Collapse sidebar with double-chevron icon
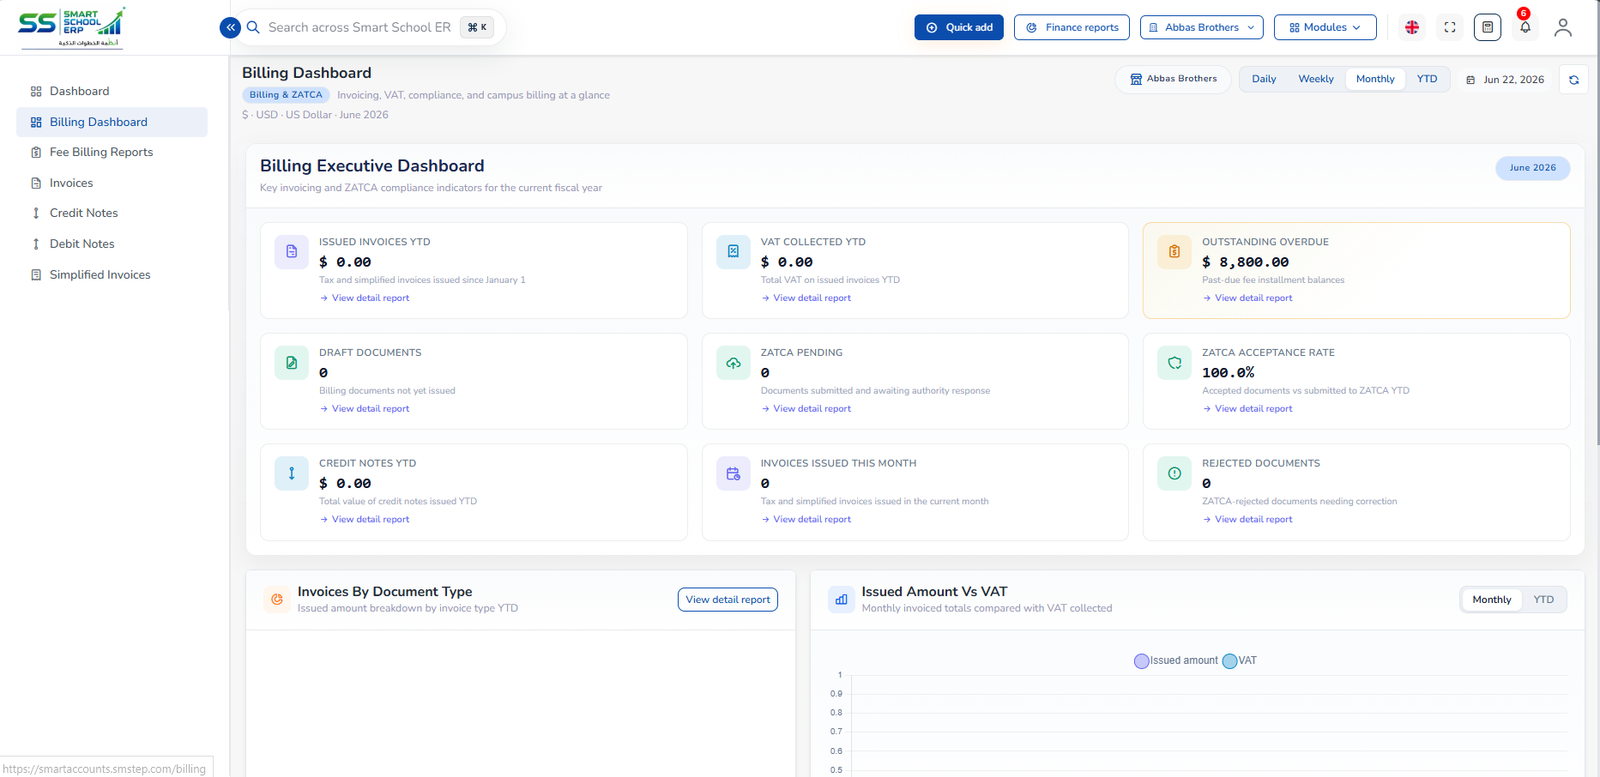 coord(230,28)
